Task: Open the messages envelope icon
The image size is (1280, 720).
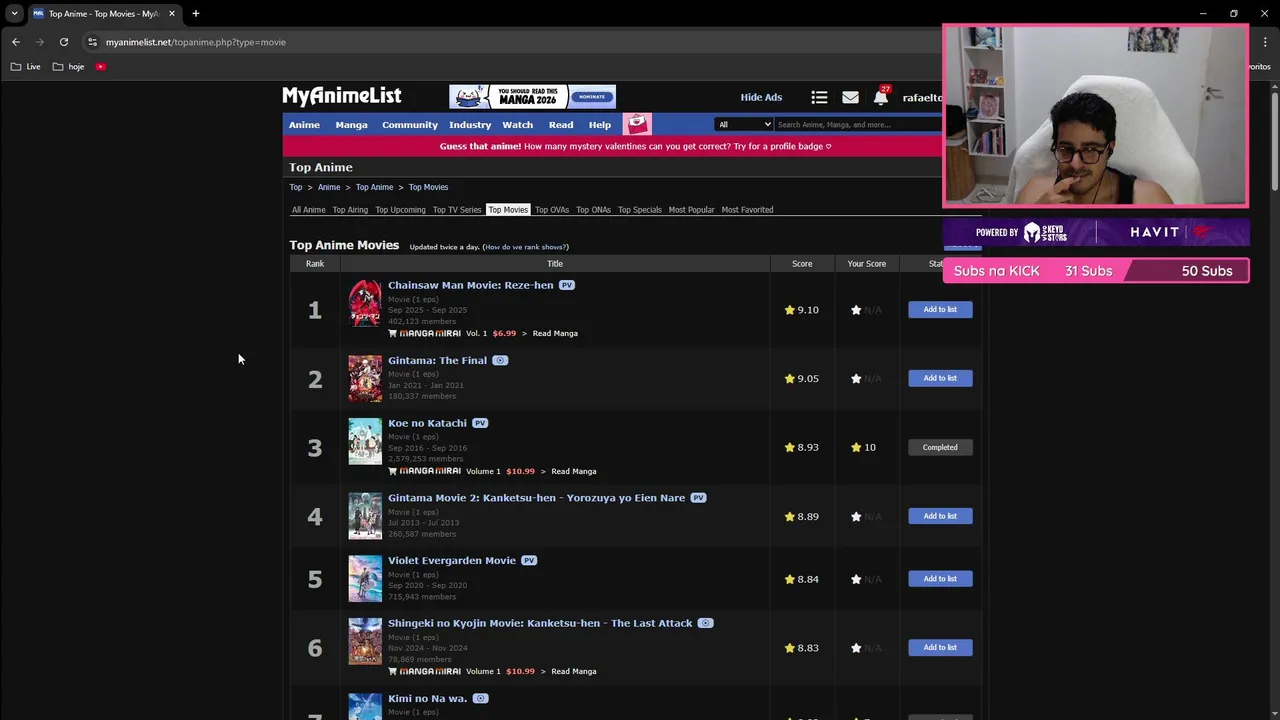Action: tap(850, 97)
